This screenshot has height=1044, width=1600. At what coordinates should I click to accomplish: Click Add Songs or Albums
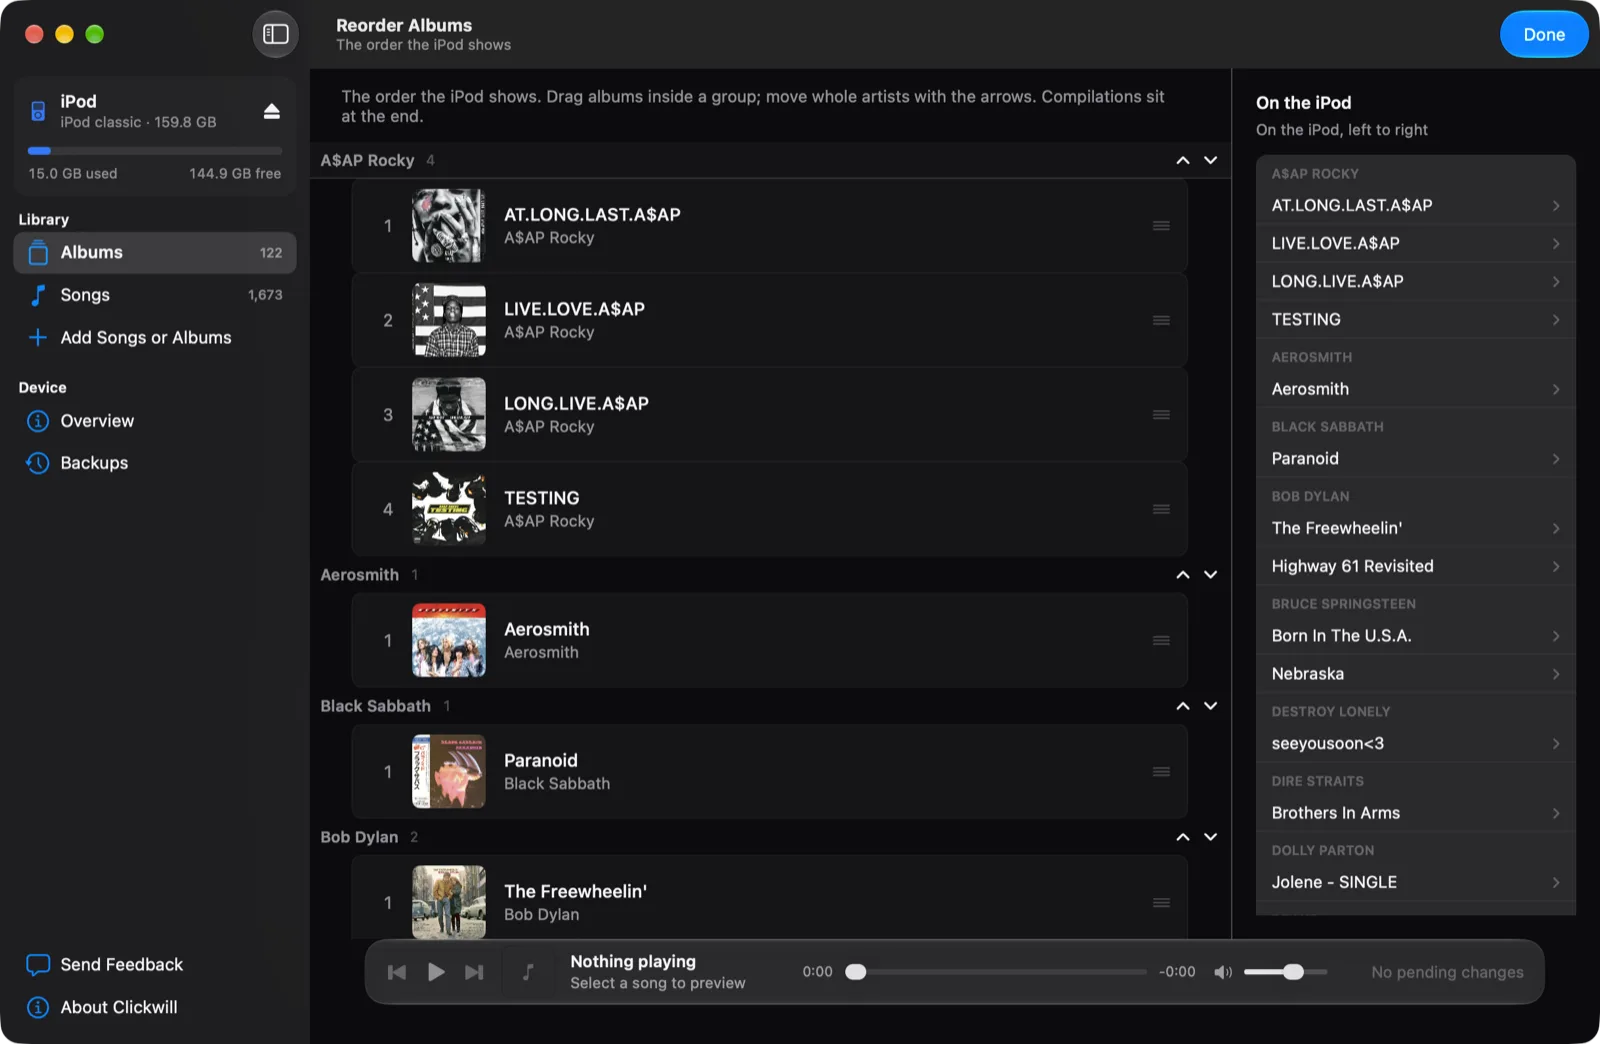pos(155,338)
